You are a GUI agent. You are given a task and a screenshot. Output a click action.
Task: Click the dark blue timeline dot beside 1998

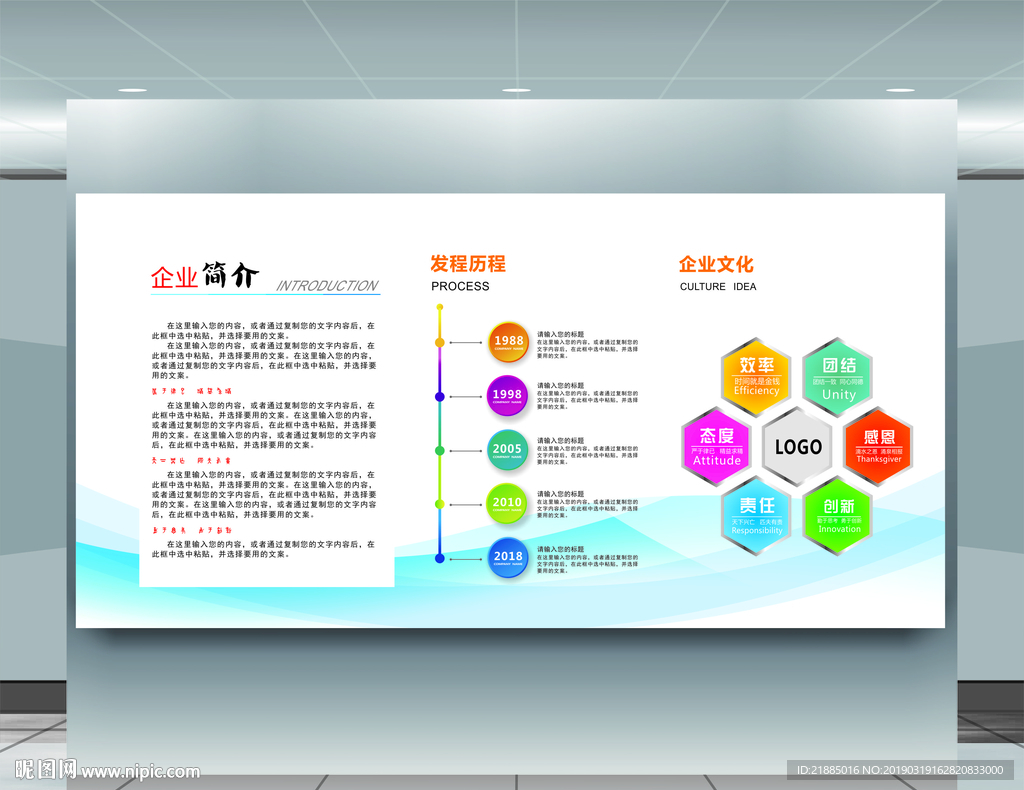(x=440, y=396)
